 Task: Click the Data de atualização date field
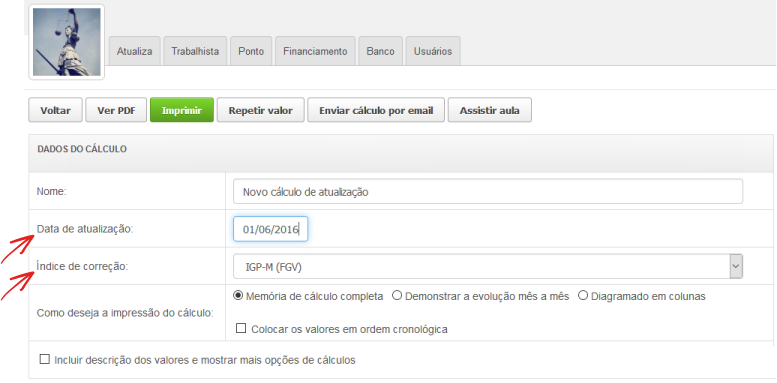point(271,229)
